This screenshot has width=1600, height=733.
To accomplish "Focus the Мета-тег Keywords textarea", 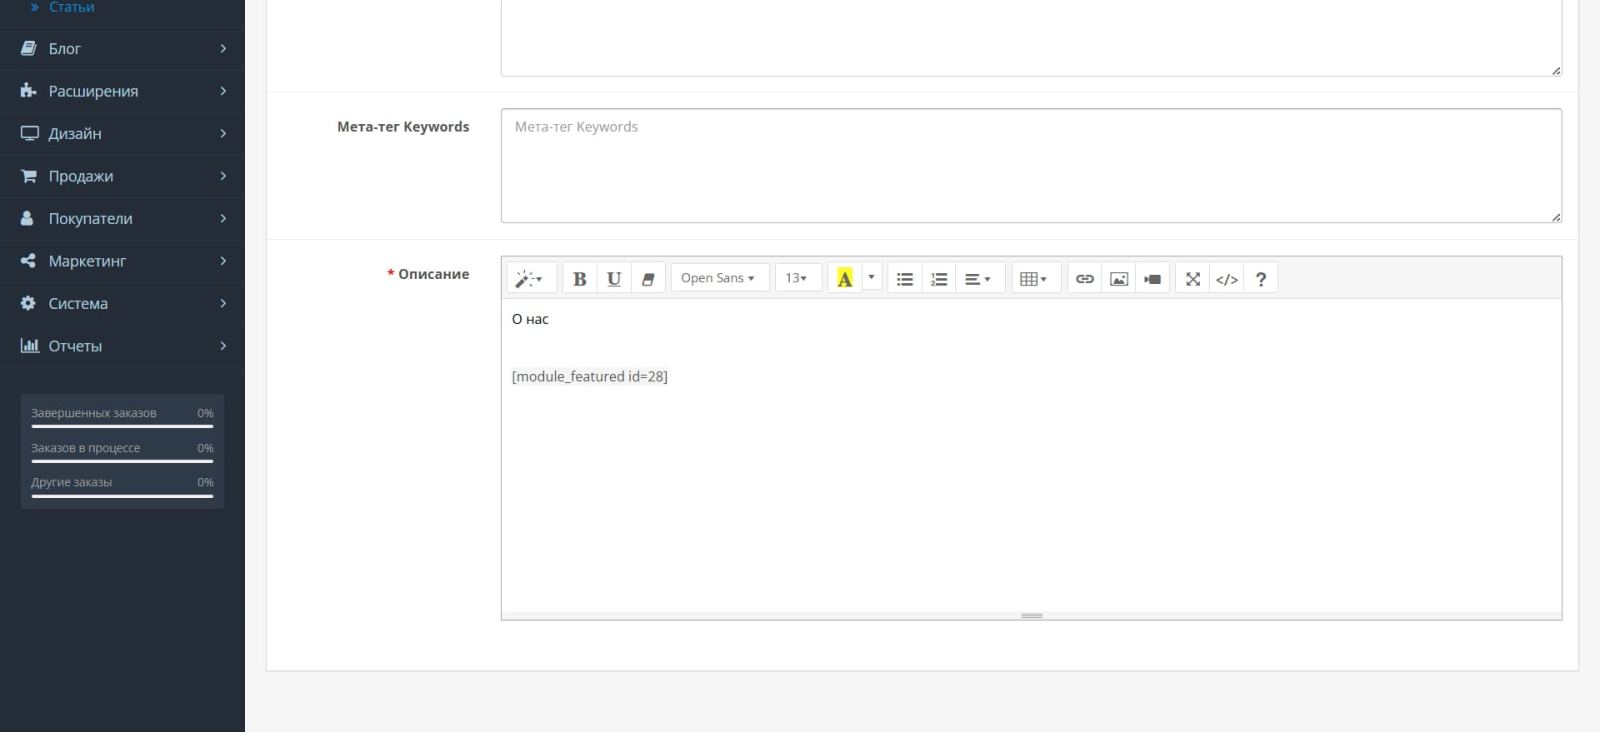I will coord(1031,166).
